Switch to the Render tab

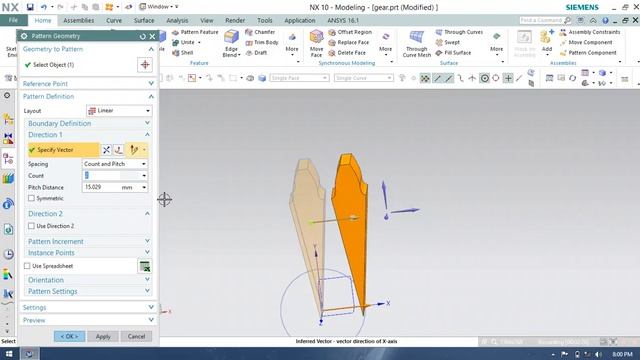click(x=235, y=20)
